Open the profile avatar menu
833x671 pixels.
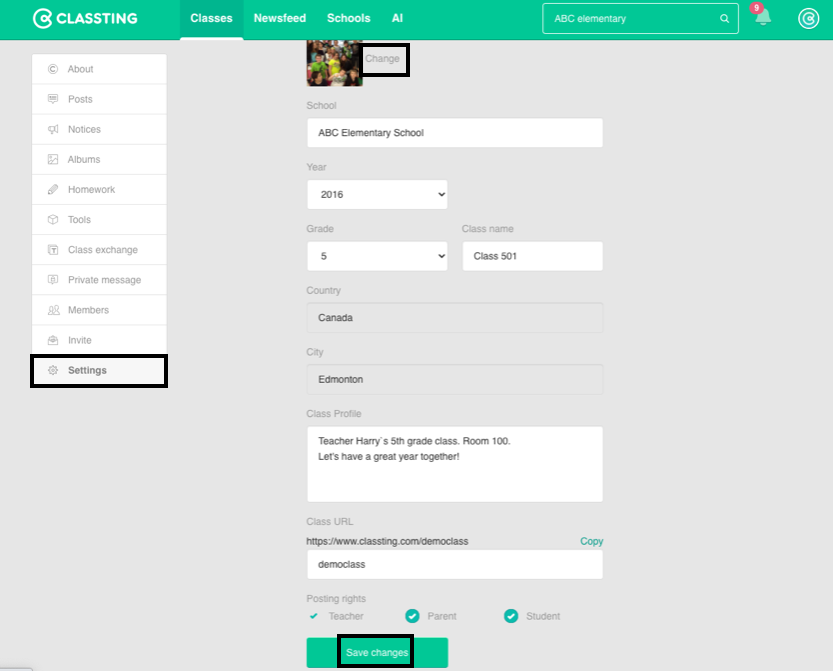coord(809,19)
